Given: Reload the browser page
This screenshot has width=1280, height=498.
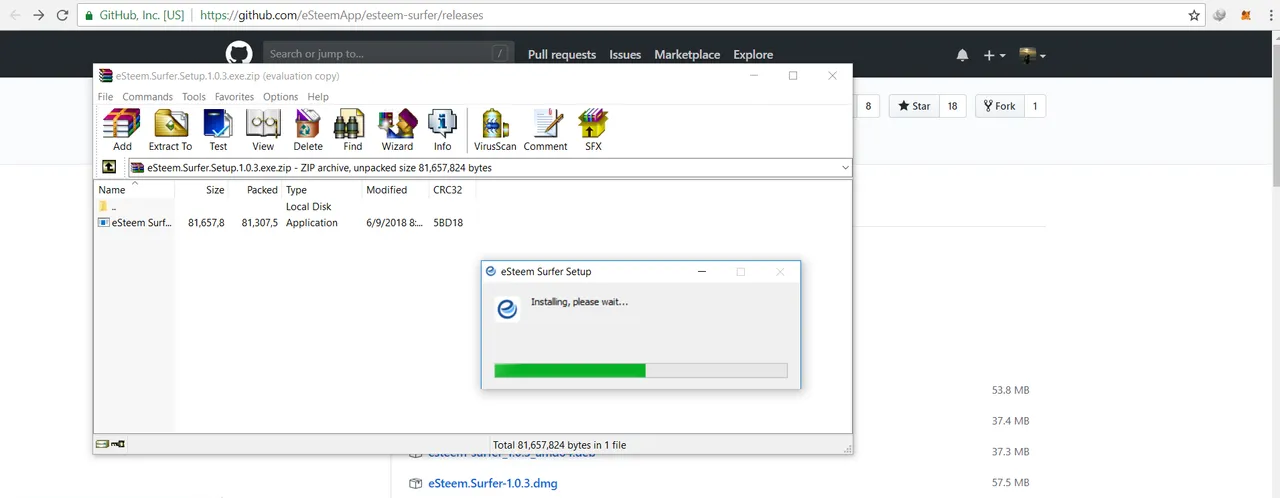Looking at the screenshot, I should coord(63,16).
